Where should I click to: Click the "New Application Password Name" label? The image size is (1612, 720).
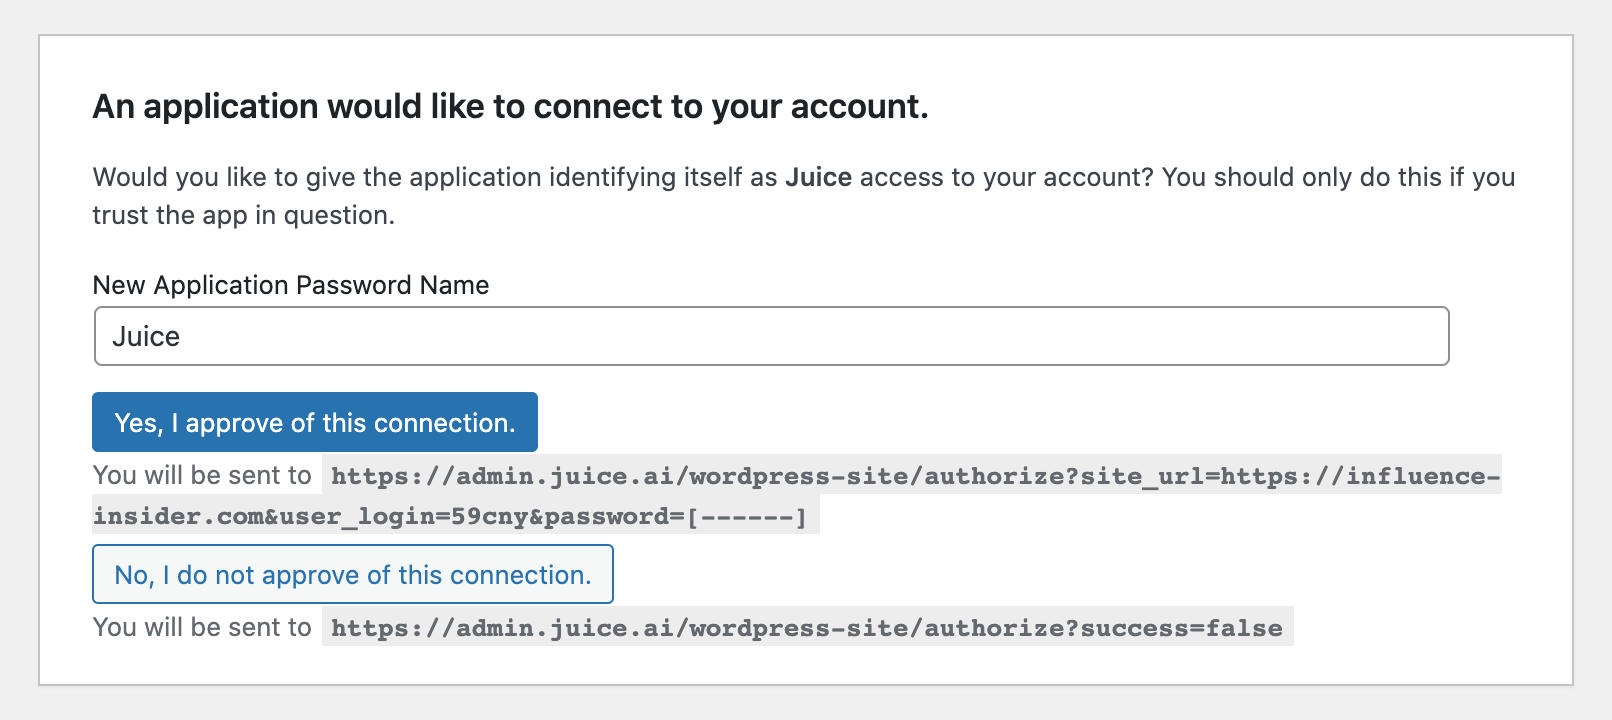click(290, 285)
